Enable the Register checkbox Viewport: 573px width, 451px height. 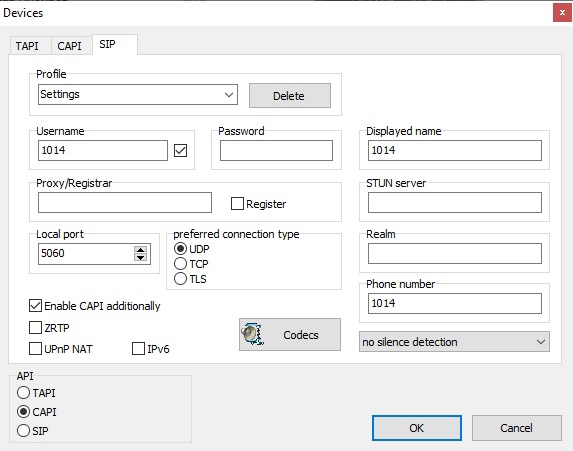(237, 204)
